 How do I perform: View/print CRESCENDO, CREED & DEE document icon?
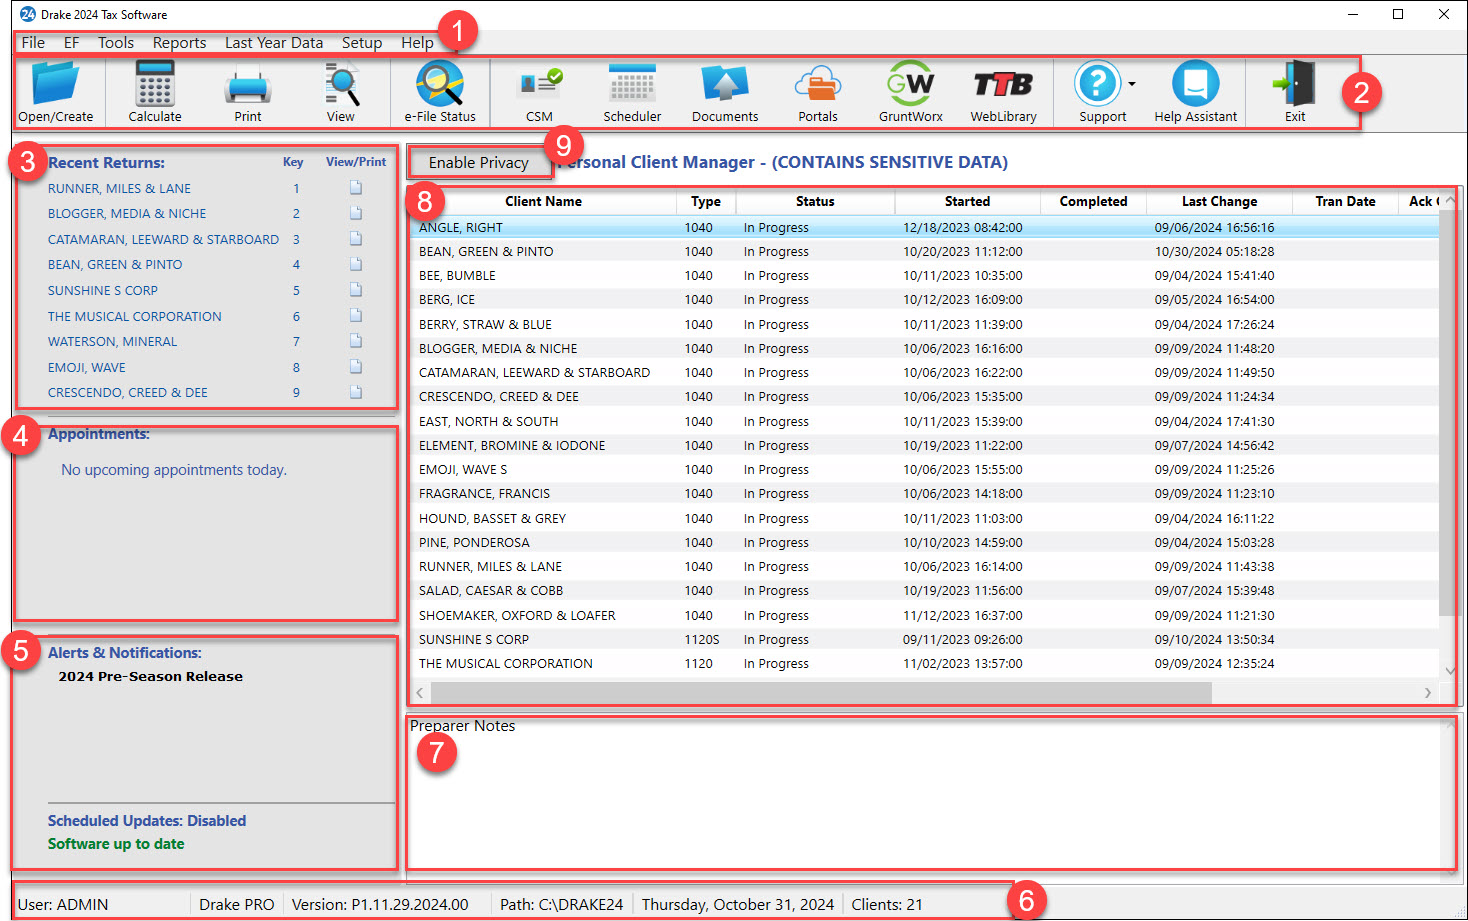tap(356, 392)
